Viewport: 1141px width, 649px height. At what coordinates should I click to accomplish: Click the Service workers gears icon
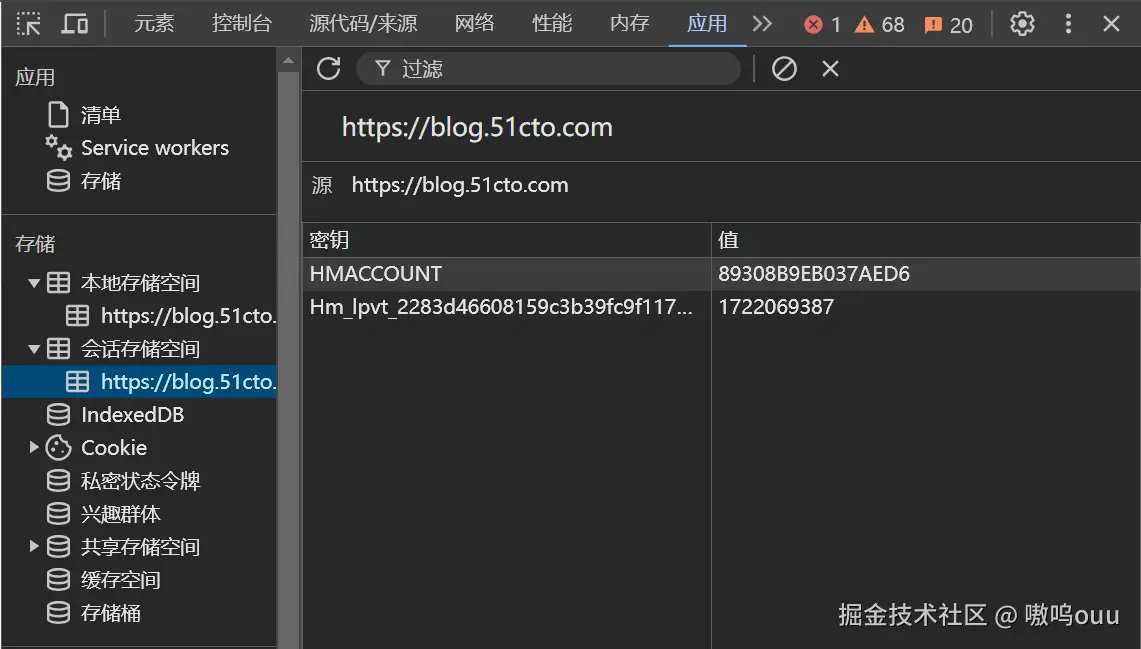click(x=58, y=148)
